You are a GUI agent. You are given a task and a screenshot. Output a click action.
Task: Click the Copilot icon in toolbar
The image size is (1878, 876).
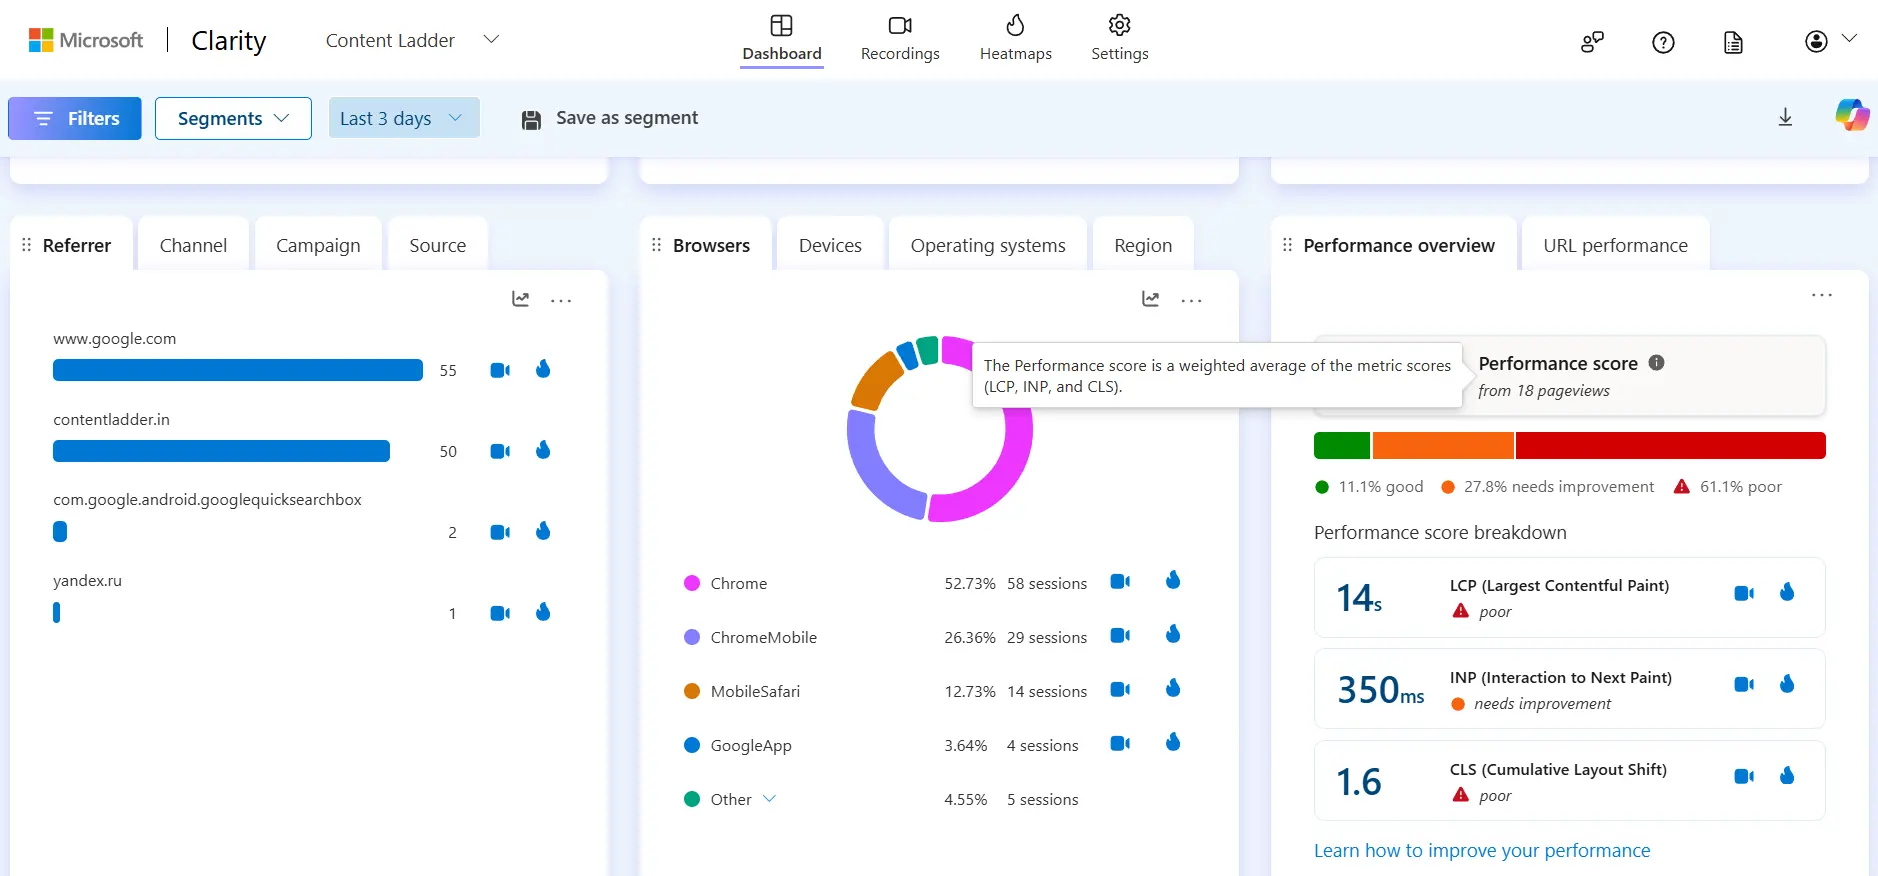1851,116
